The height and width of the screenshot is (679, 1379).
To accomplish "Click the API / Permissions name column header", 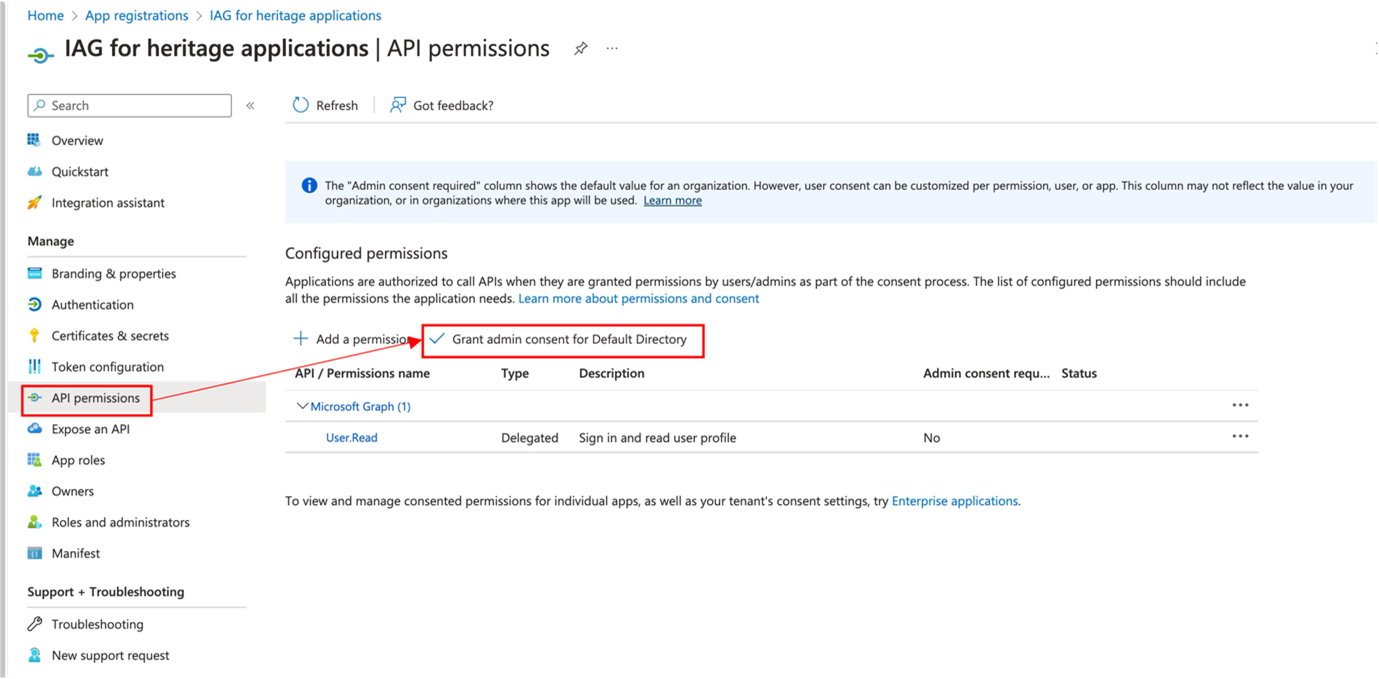I will [x=362, y=373].
